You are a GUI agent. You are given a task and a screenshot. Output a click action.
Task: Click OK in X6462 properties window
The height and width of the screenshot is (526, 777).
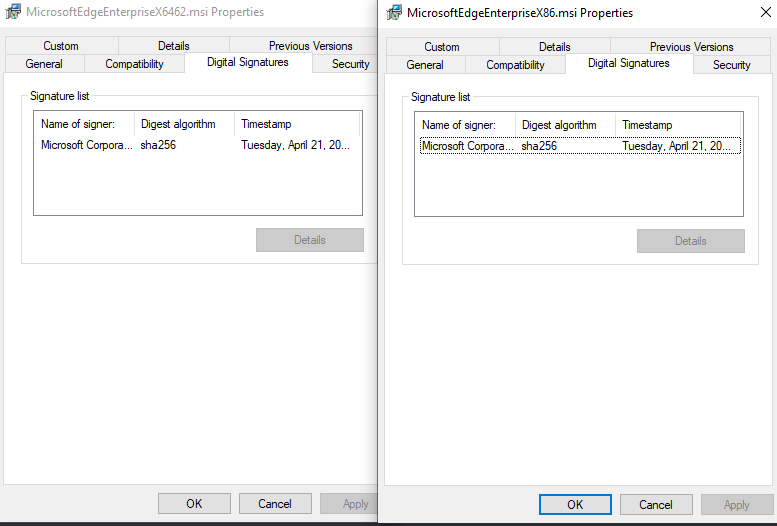[x=194, y=504]
